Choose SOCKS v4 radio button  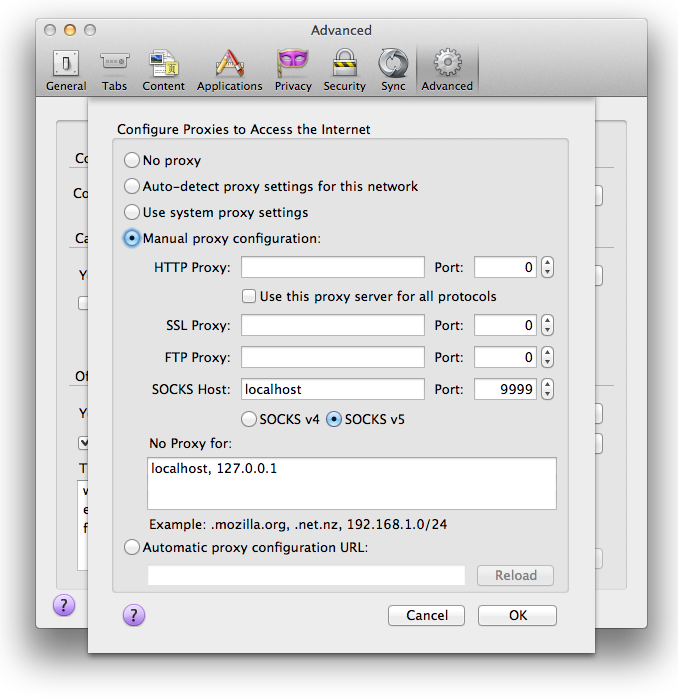pos(249,420)
